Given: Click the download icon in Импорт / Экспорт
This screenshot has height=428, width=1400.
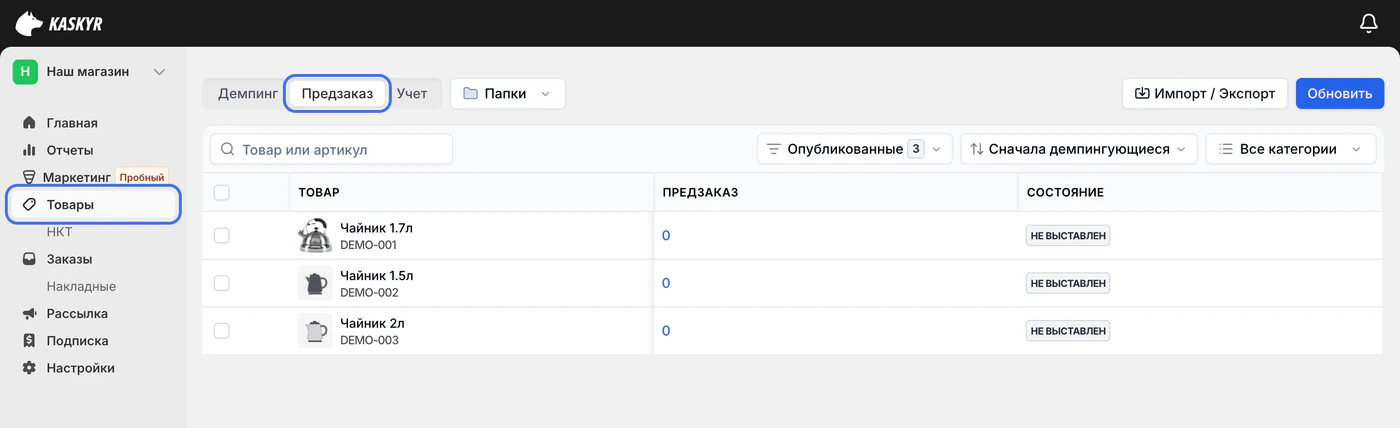Looking at the screenshot, I should 1142,93.
